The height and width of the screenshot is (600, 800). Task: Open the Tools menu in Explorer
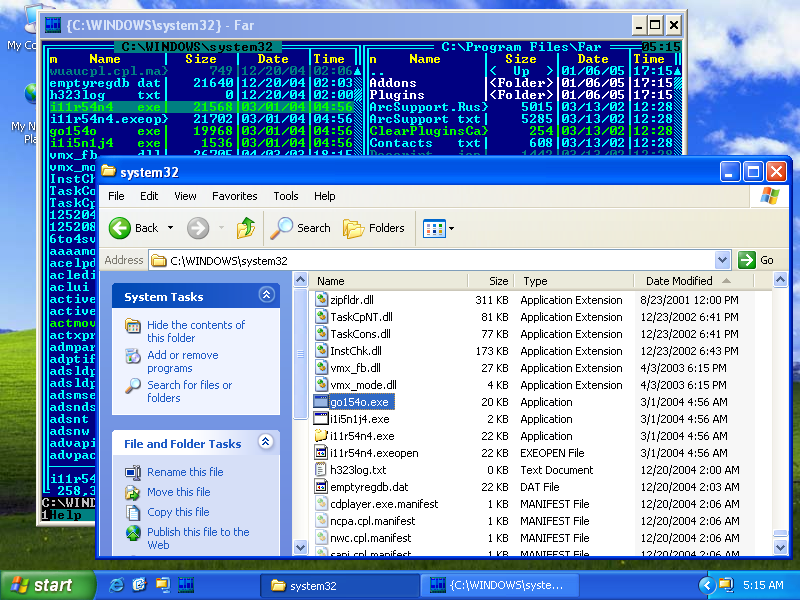pyautogui.click(x=286, y=196)
